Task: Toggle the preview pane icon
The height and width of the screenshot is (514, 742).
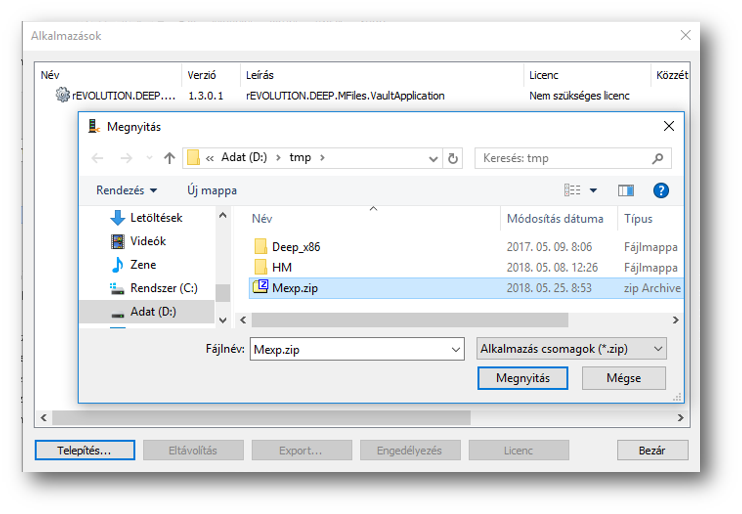Action: tap(626, 190)
